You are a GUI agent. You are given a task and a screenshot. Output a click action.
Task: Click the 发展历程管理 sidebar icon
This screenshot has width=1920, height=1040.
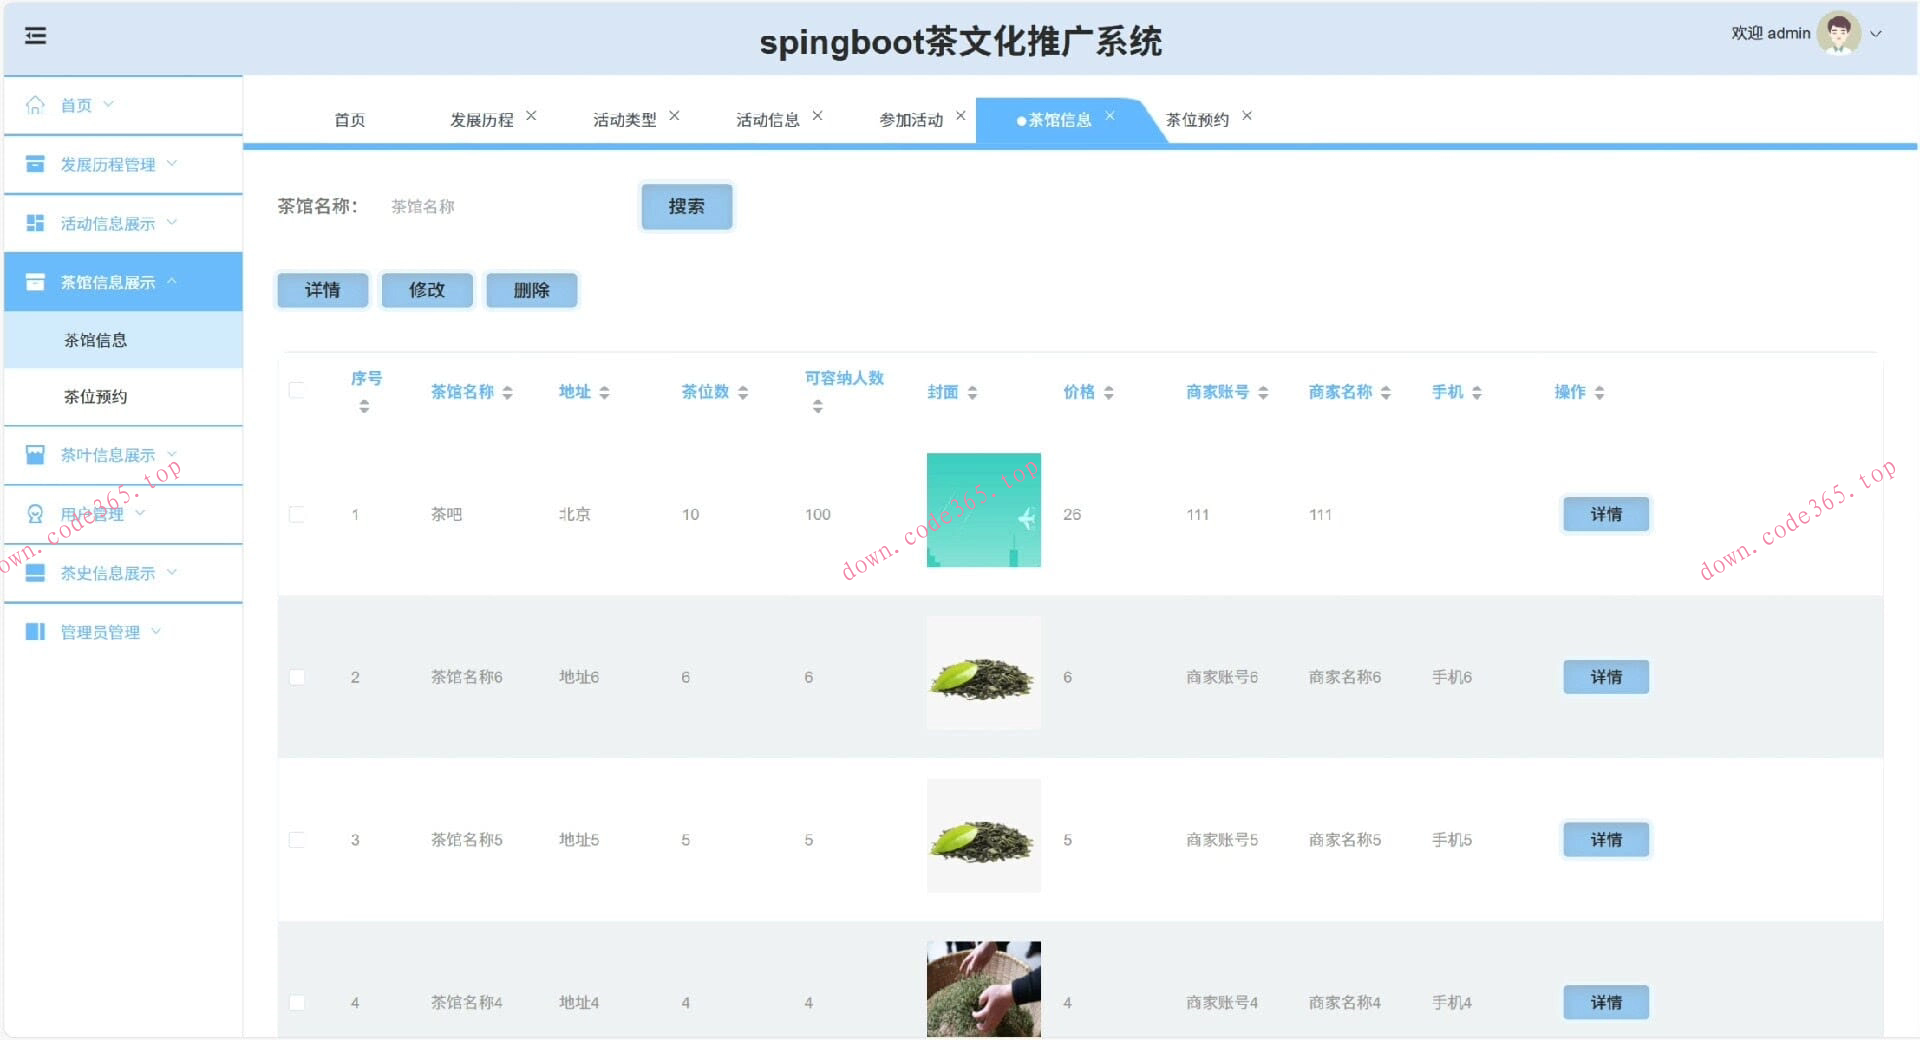pos(35,164)
